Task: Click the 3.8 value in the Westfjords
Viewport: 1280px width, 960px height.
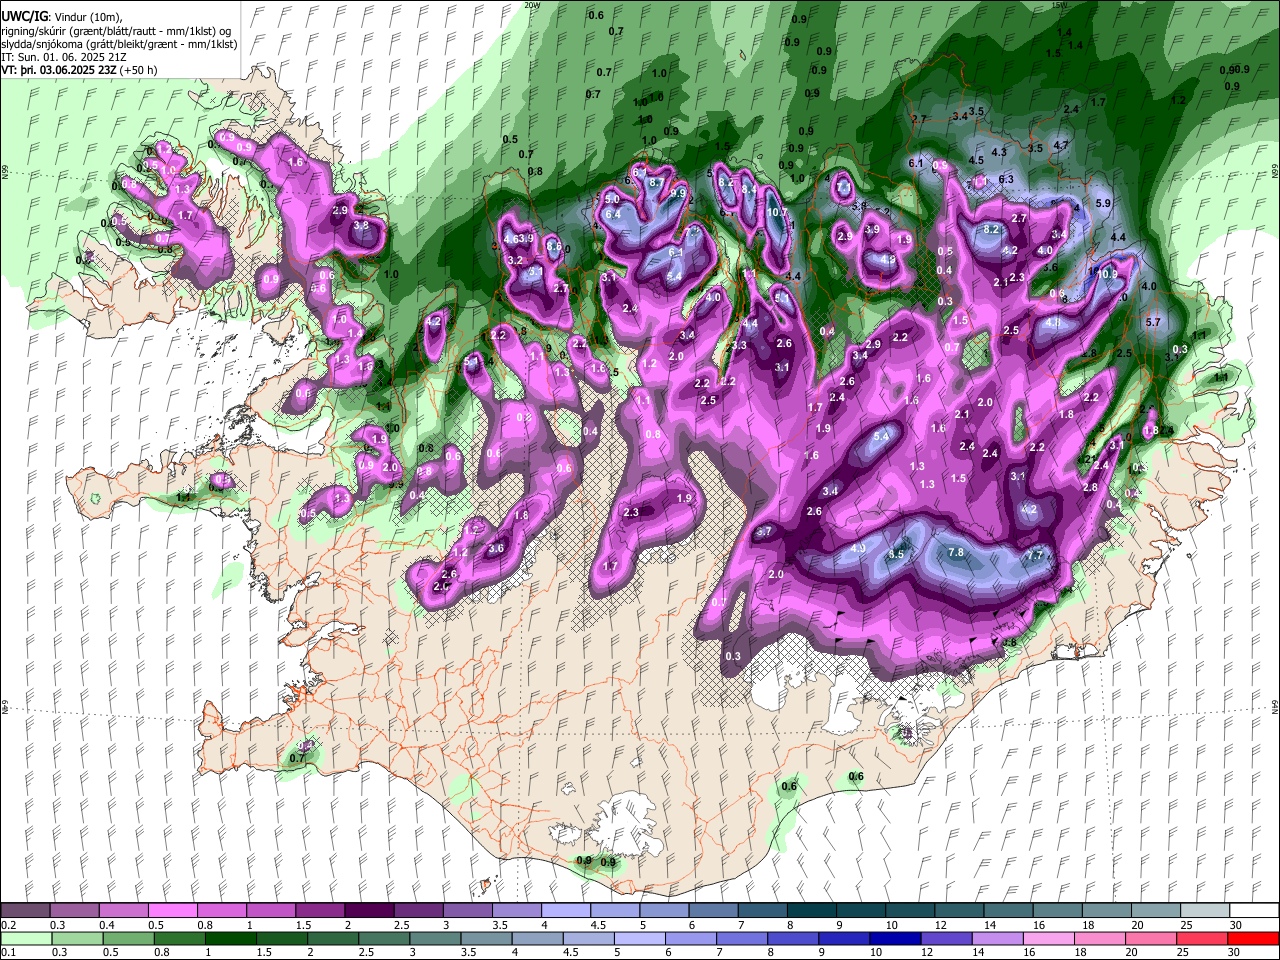Action: [x=362, y=226]
